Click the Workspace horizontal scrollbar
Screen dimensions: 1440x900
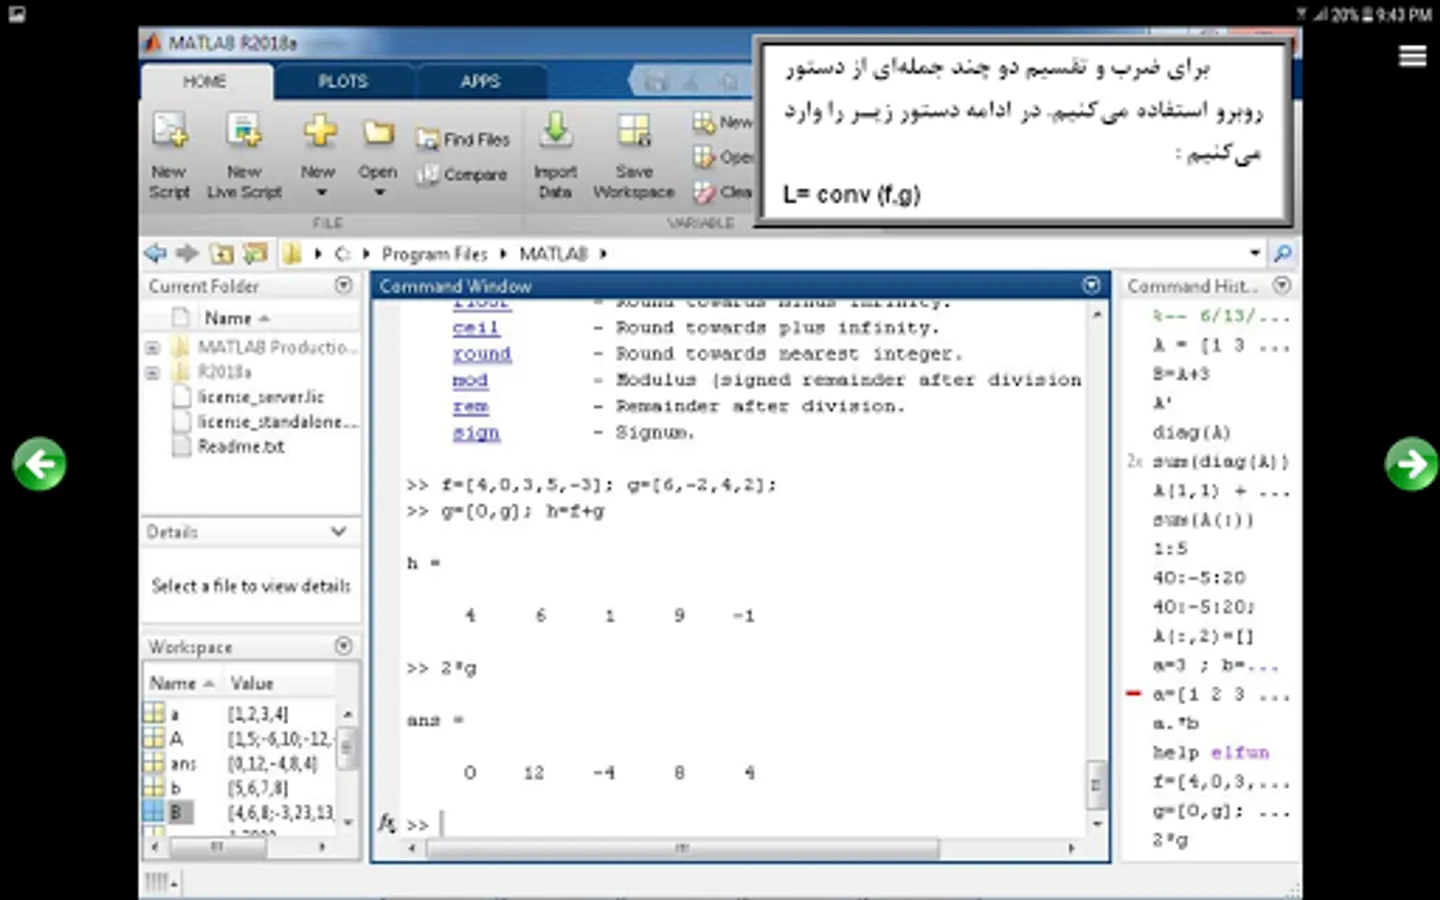[217, 847]
